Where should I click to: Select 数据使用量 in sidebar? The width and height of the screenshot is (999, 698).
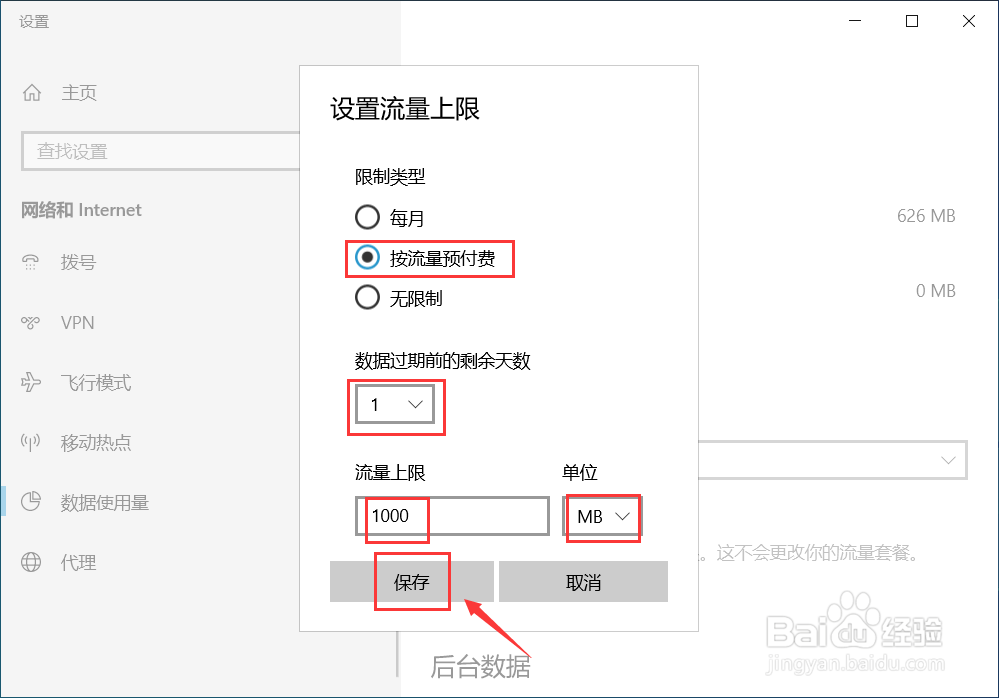click(x=105, y=502)
